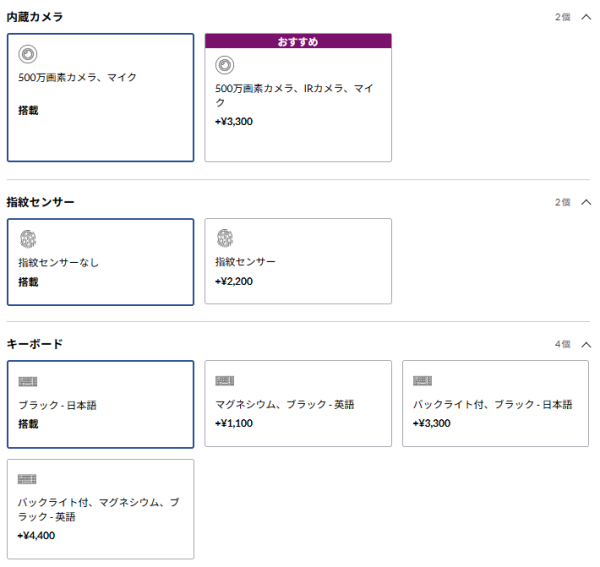Select バックライト付、ブラック - 日本語 keyboard option
This screenshot has height=567, width=600.
[496, 403]
